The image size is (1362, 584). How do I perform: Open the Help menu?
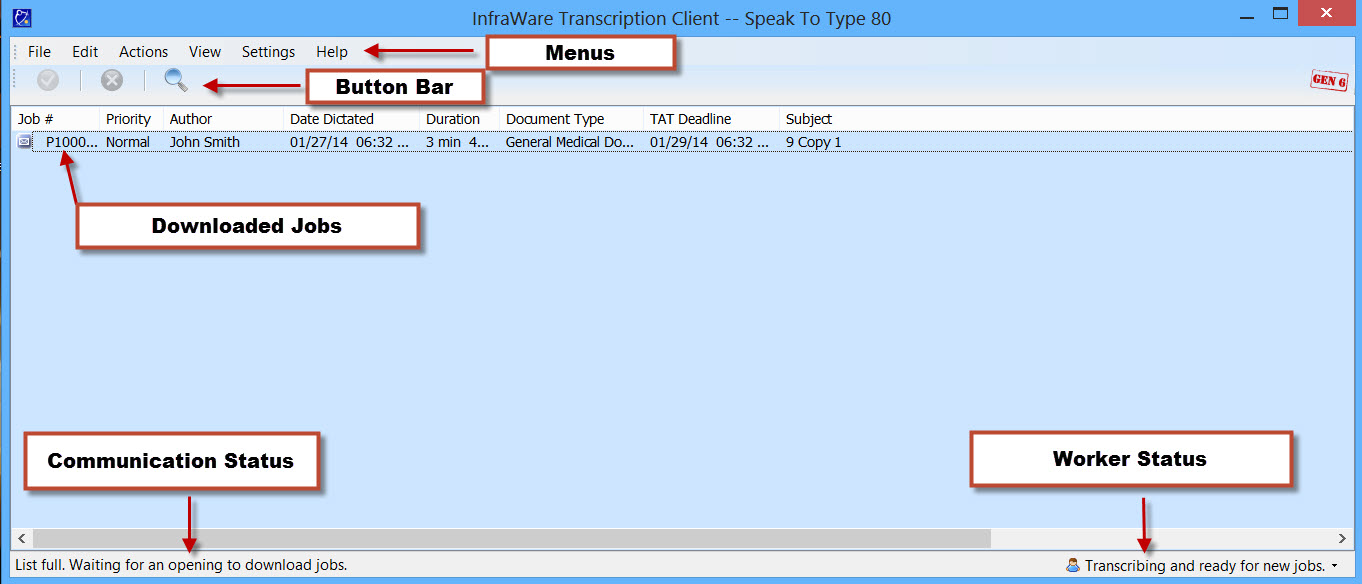tap(332, 52)
